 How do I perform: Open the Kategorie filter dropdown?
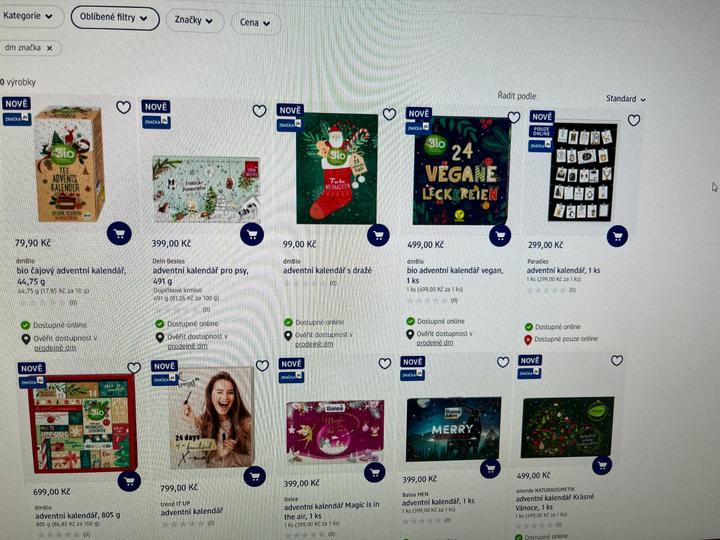28,16
